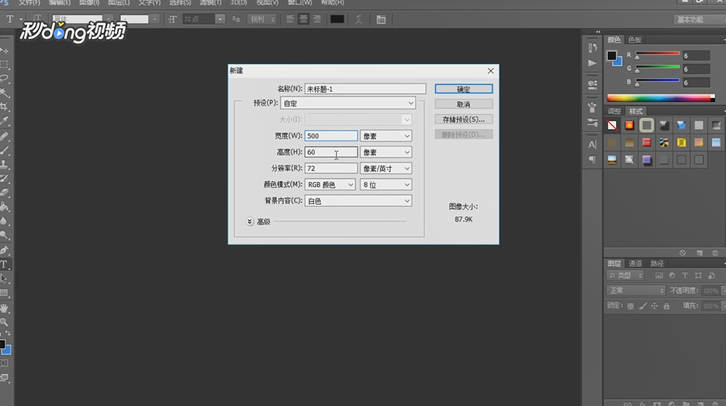Click the 确定 OK button
The image size is (726, 406).
click(463, 89)
